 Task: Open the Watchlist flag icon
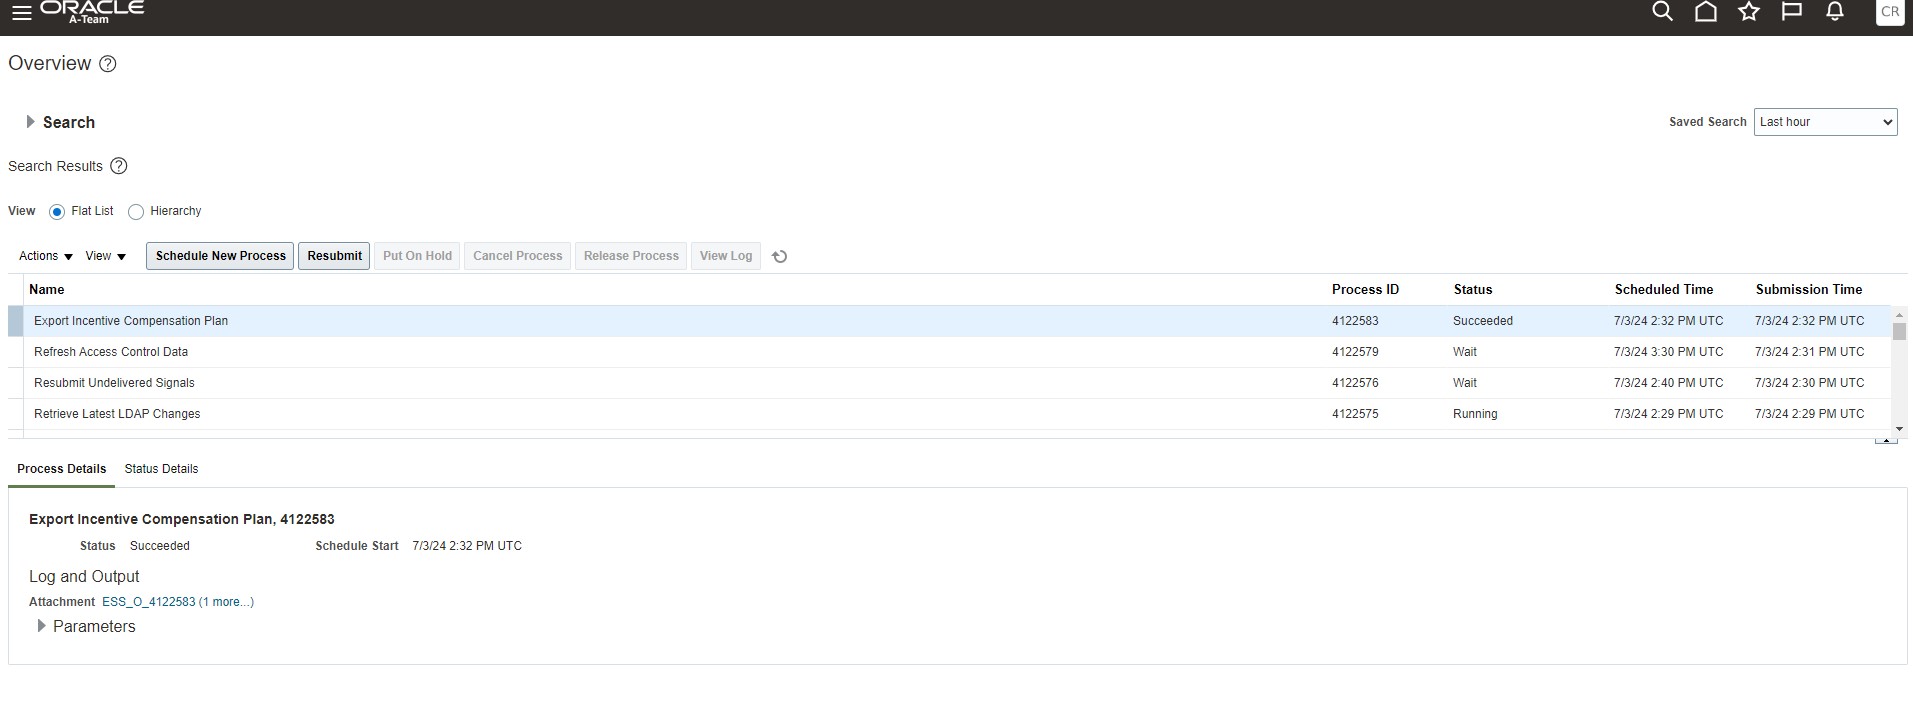(1792, 11)
